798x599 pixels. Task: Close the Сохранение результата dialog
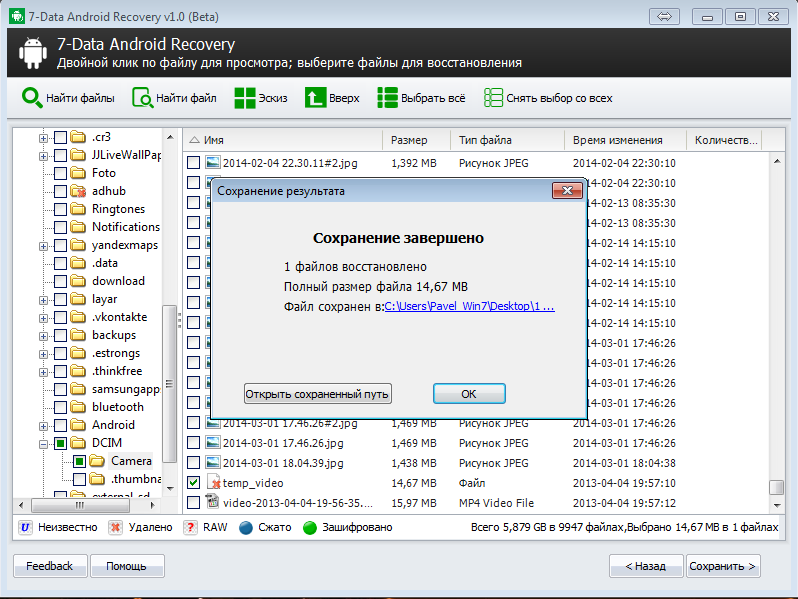[x=567, y=191]
